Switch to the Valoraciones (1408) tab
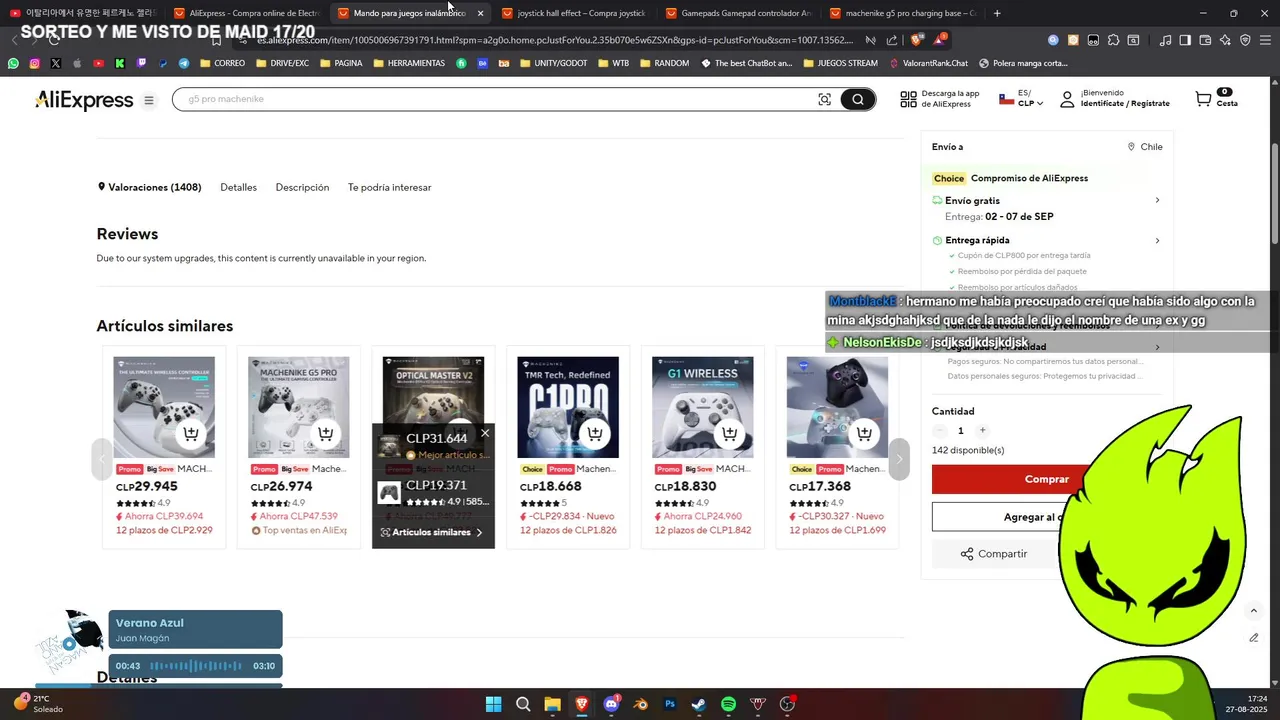The height and width of the screenshot is (720, 1280). 149,187
